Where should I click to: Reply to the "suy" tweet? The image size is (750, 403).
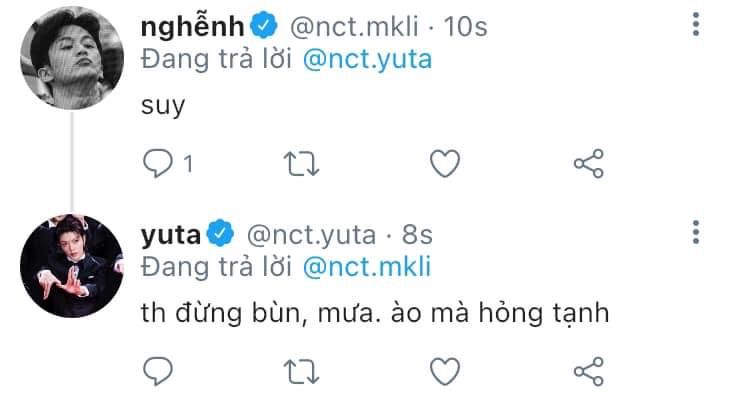coord(158,163)
